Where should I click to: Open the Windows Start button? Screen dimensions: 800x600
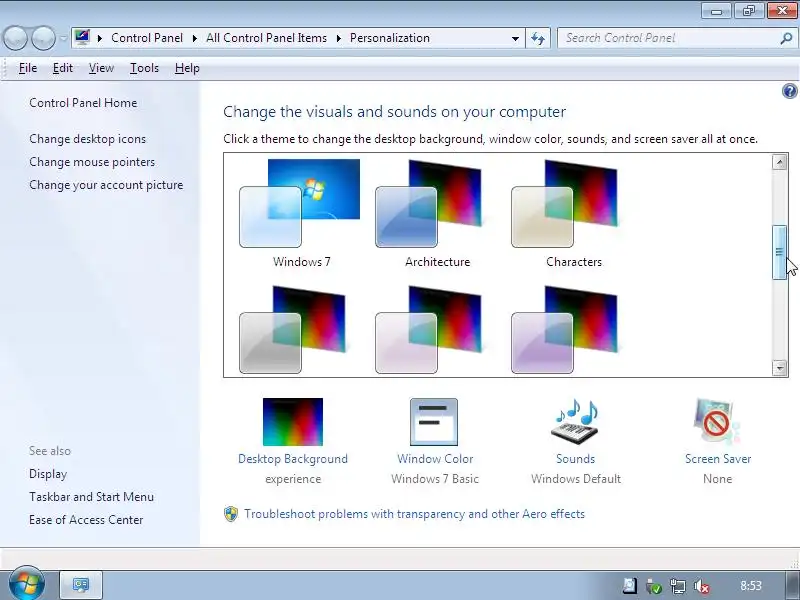click(x=26, y=583)
